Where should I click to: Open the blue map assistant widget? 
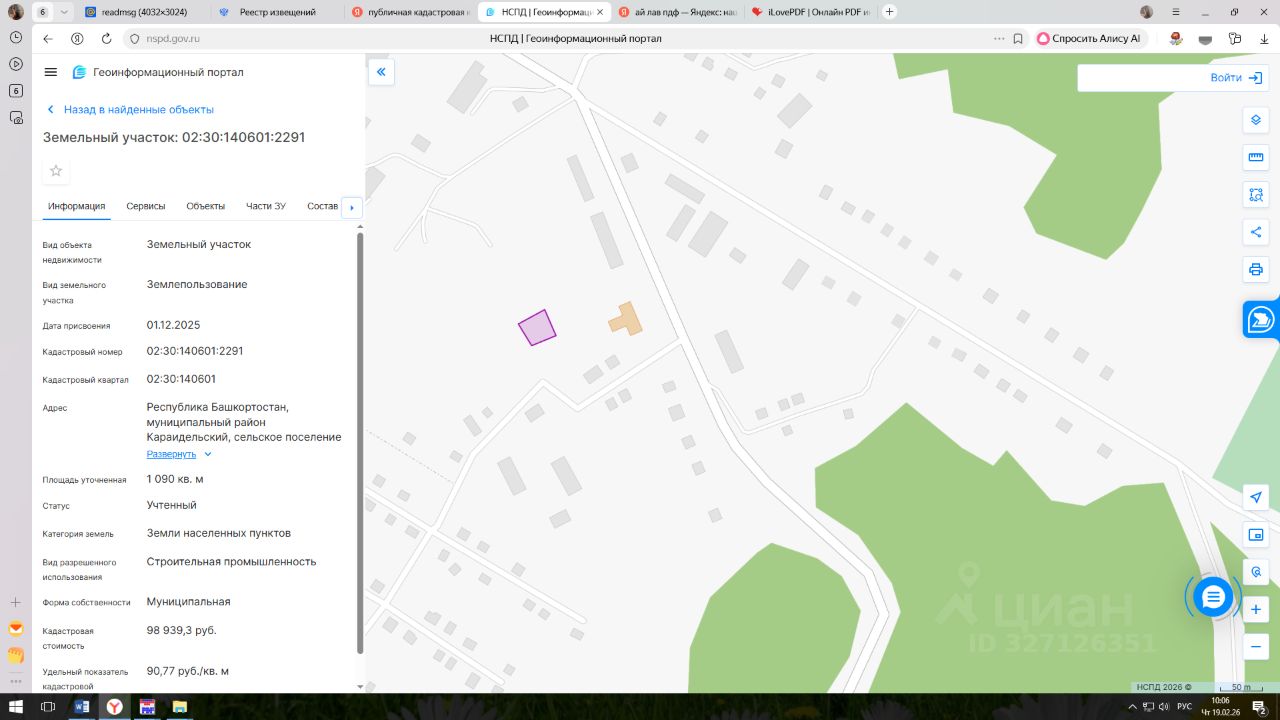1261,320
